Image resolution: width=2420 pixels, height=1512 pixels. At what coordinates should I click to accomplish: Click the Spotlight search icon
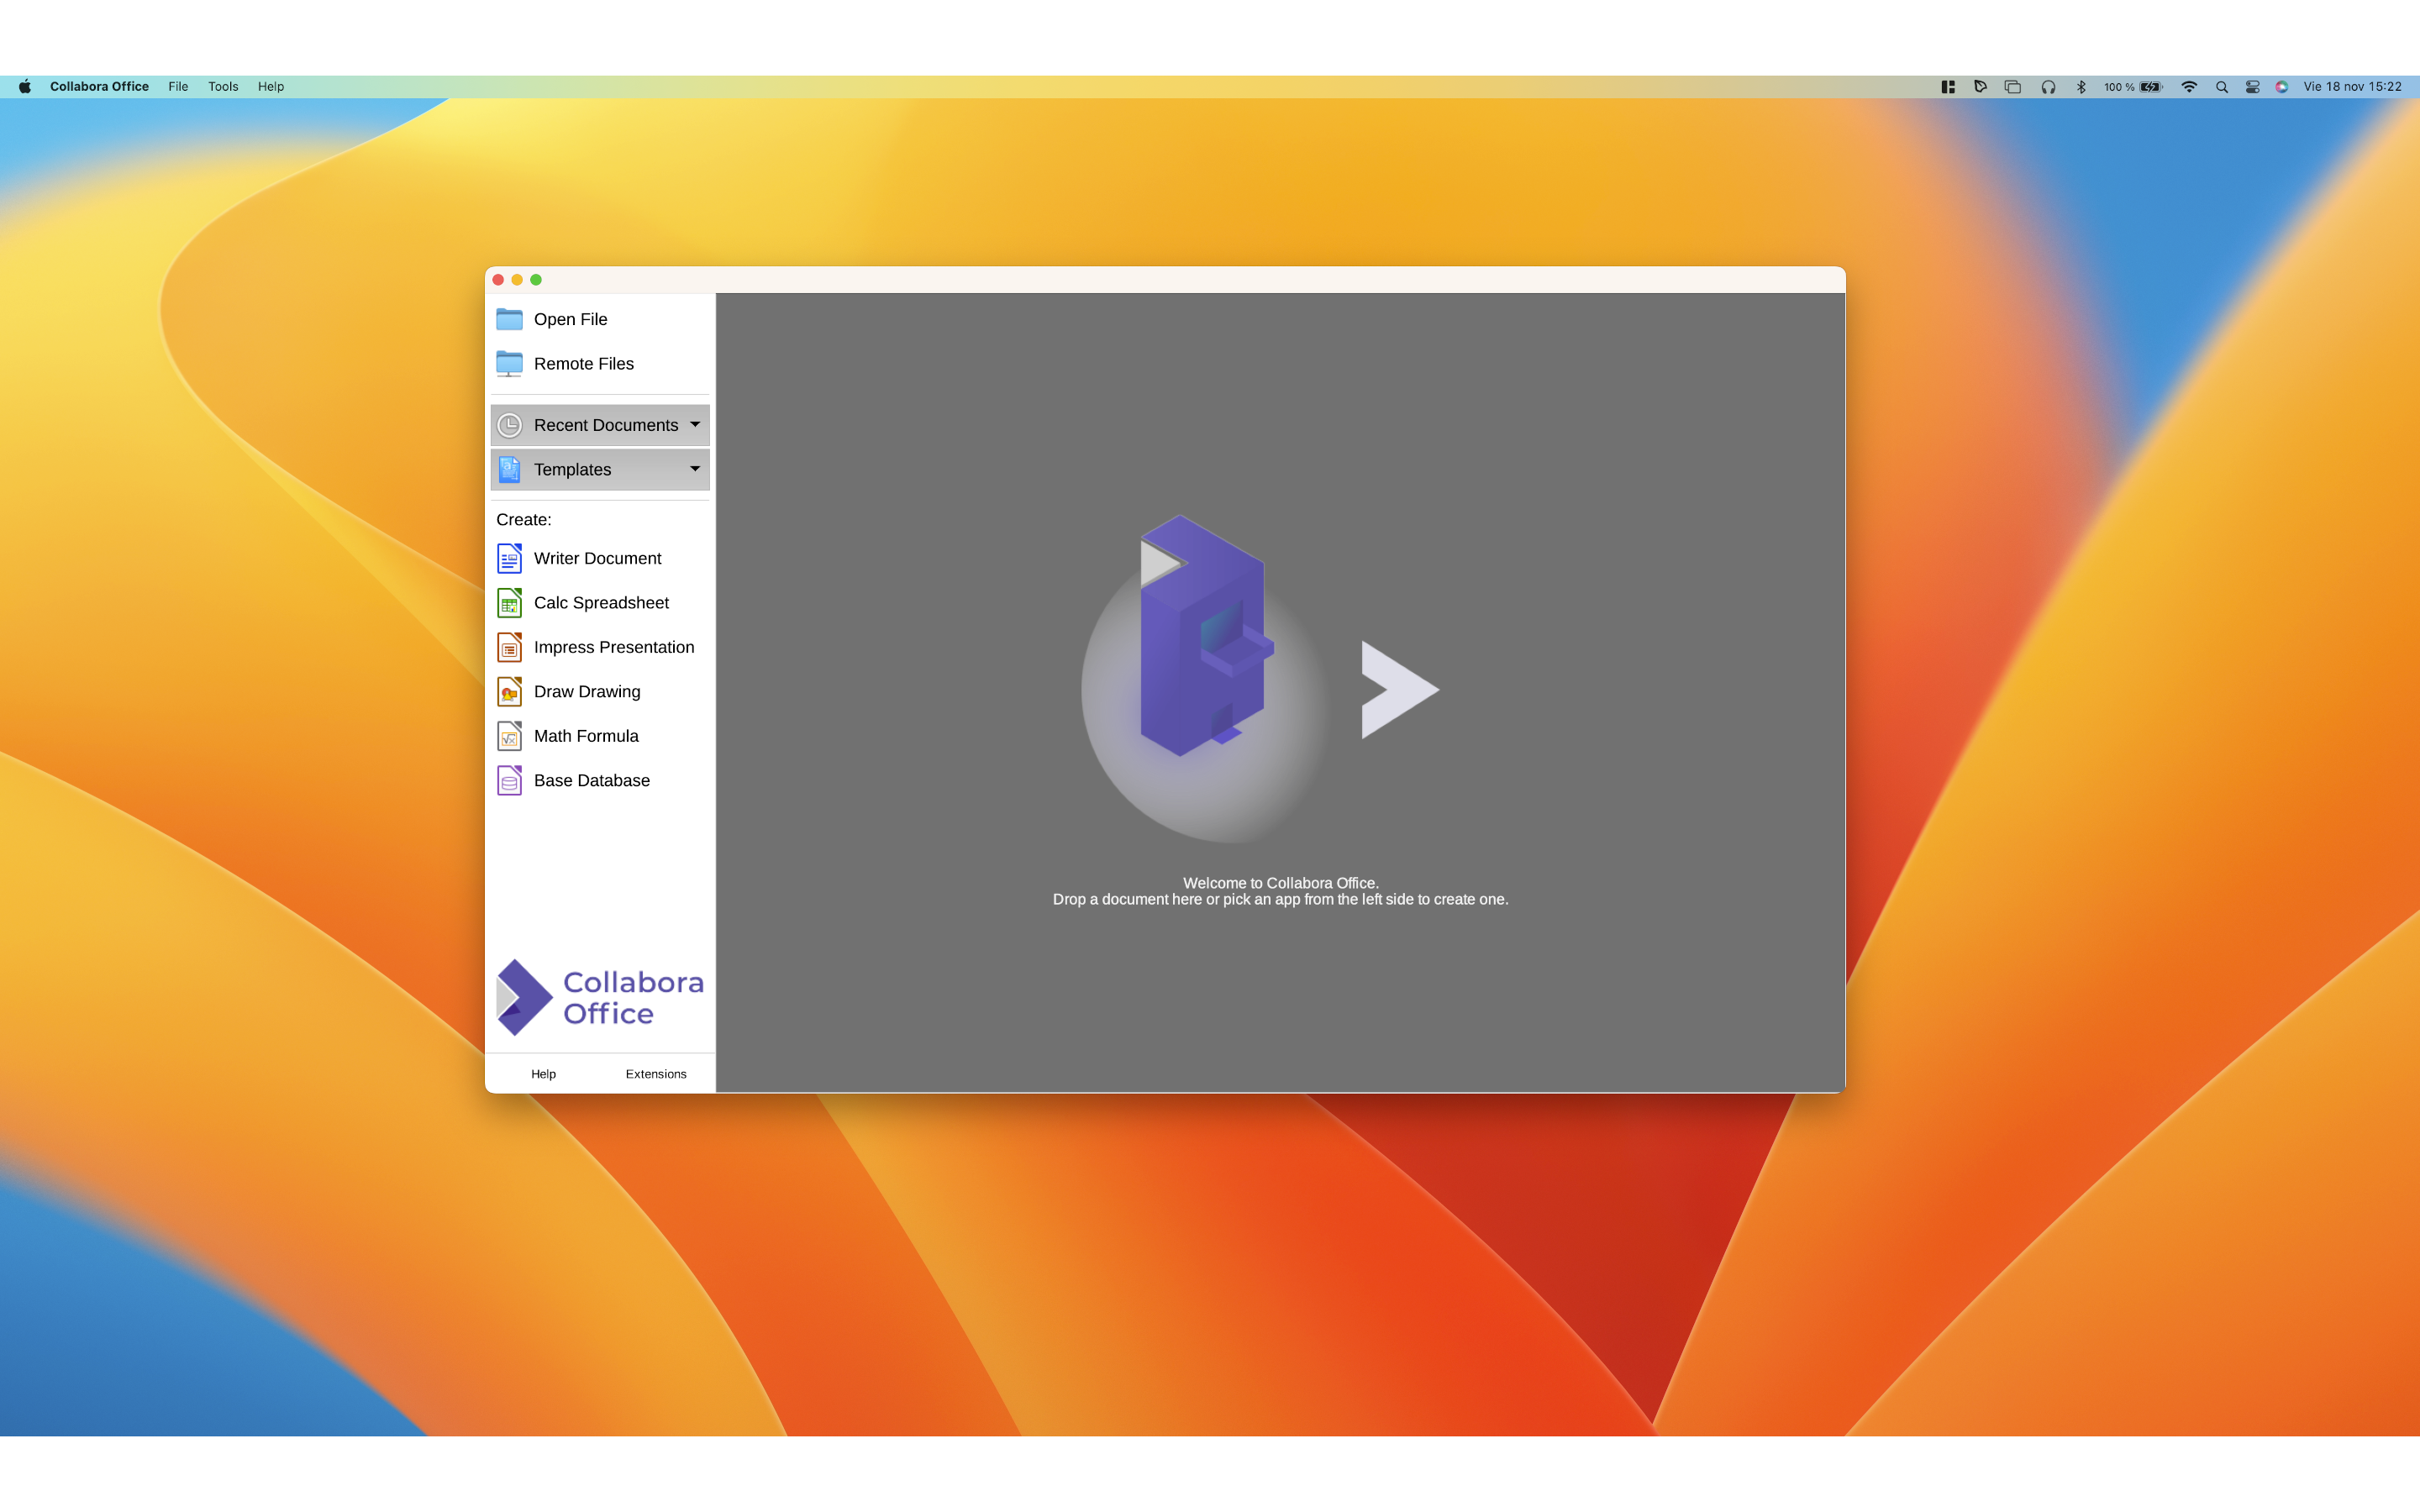tap(2221, 87)
